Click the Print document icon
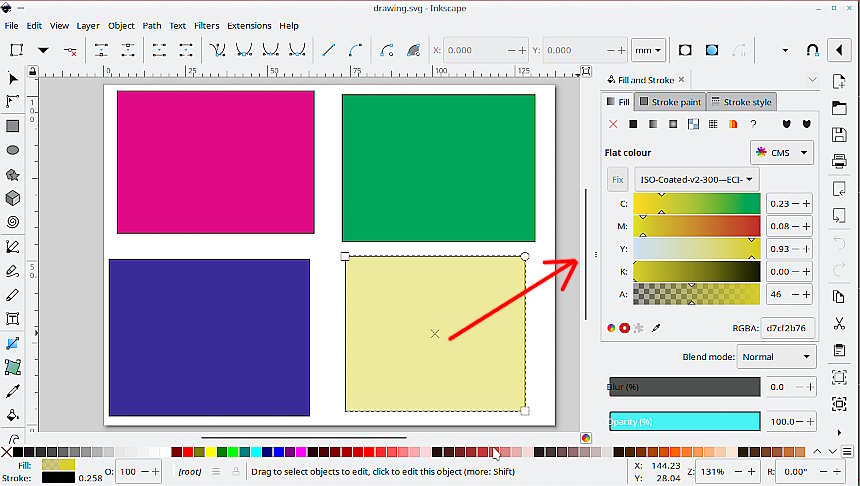The image size is (860, 486). coord(839,161)
